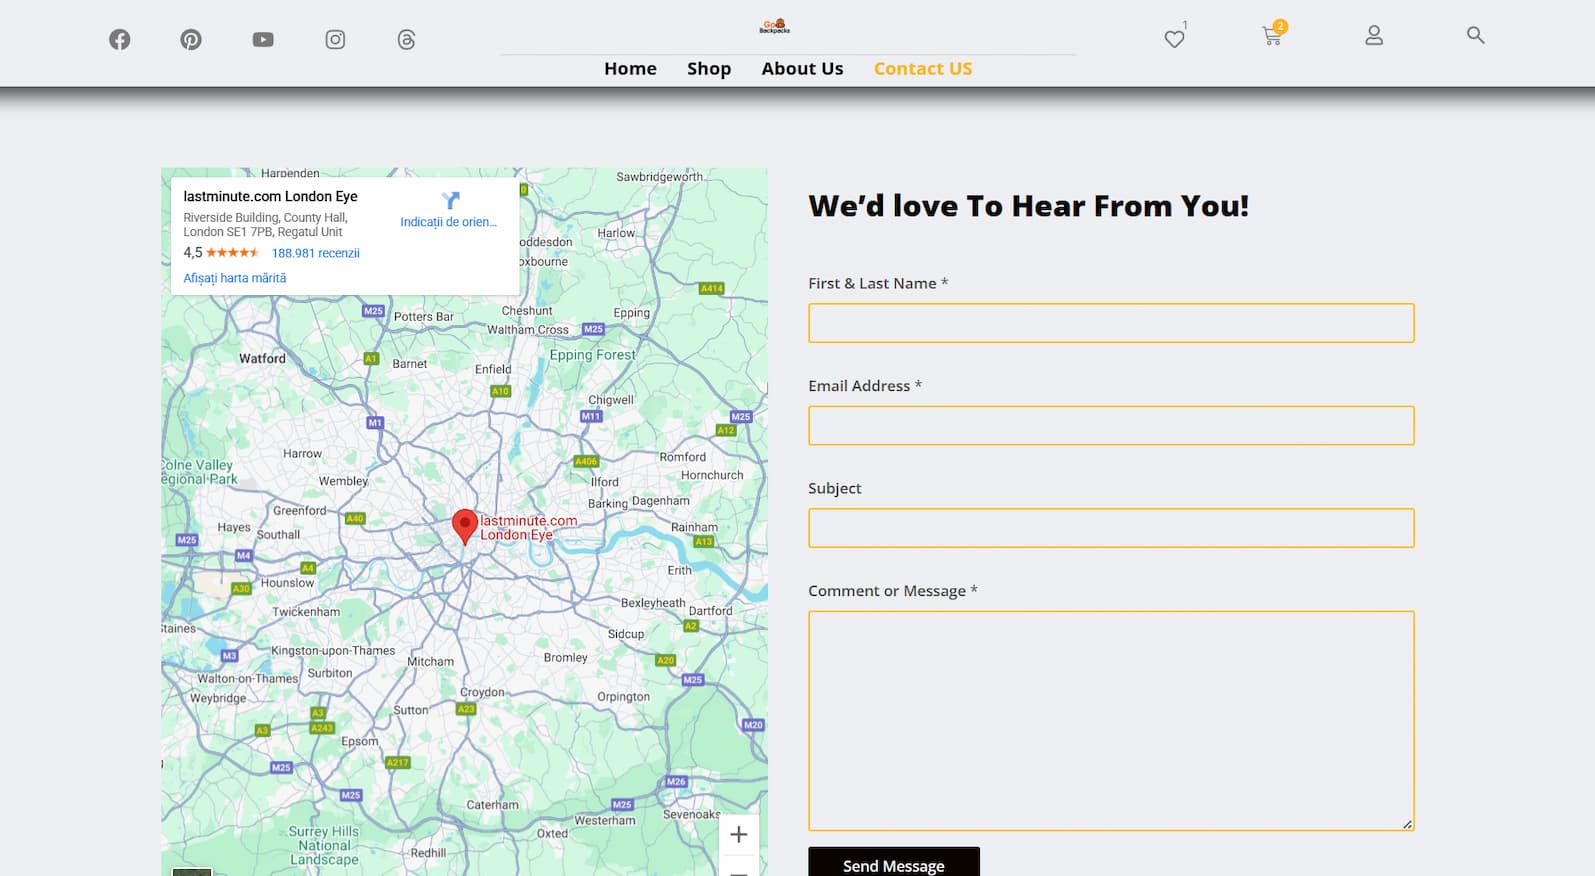The width and height of the screenshot is (1595, 876).
Task: Open the user account icon
Action: click(1374, 36)
